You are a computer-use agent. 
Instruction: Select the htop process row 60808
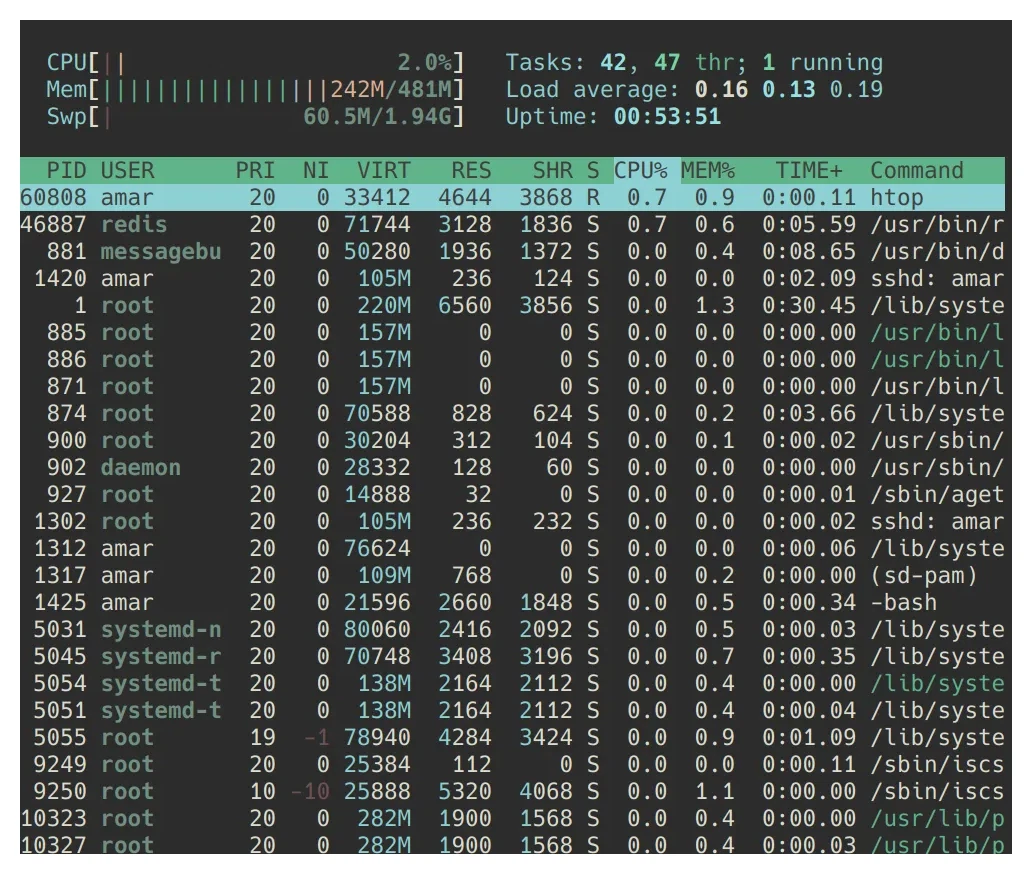pos(512,197)
